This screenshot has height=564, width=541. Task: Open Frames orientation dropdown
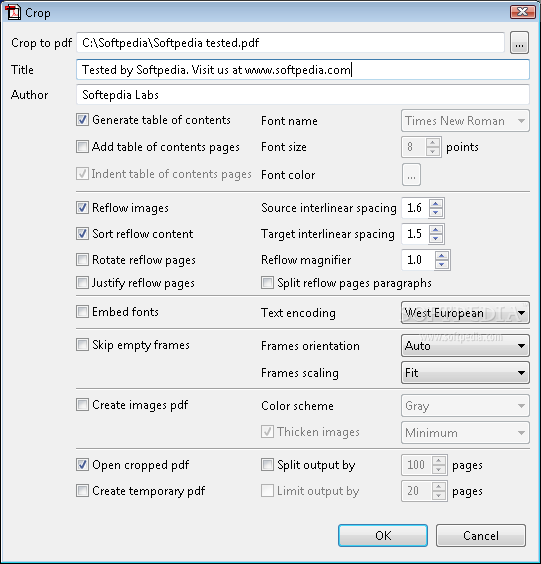[465, 346]
